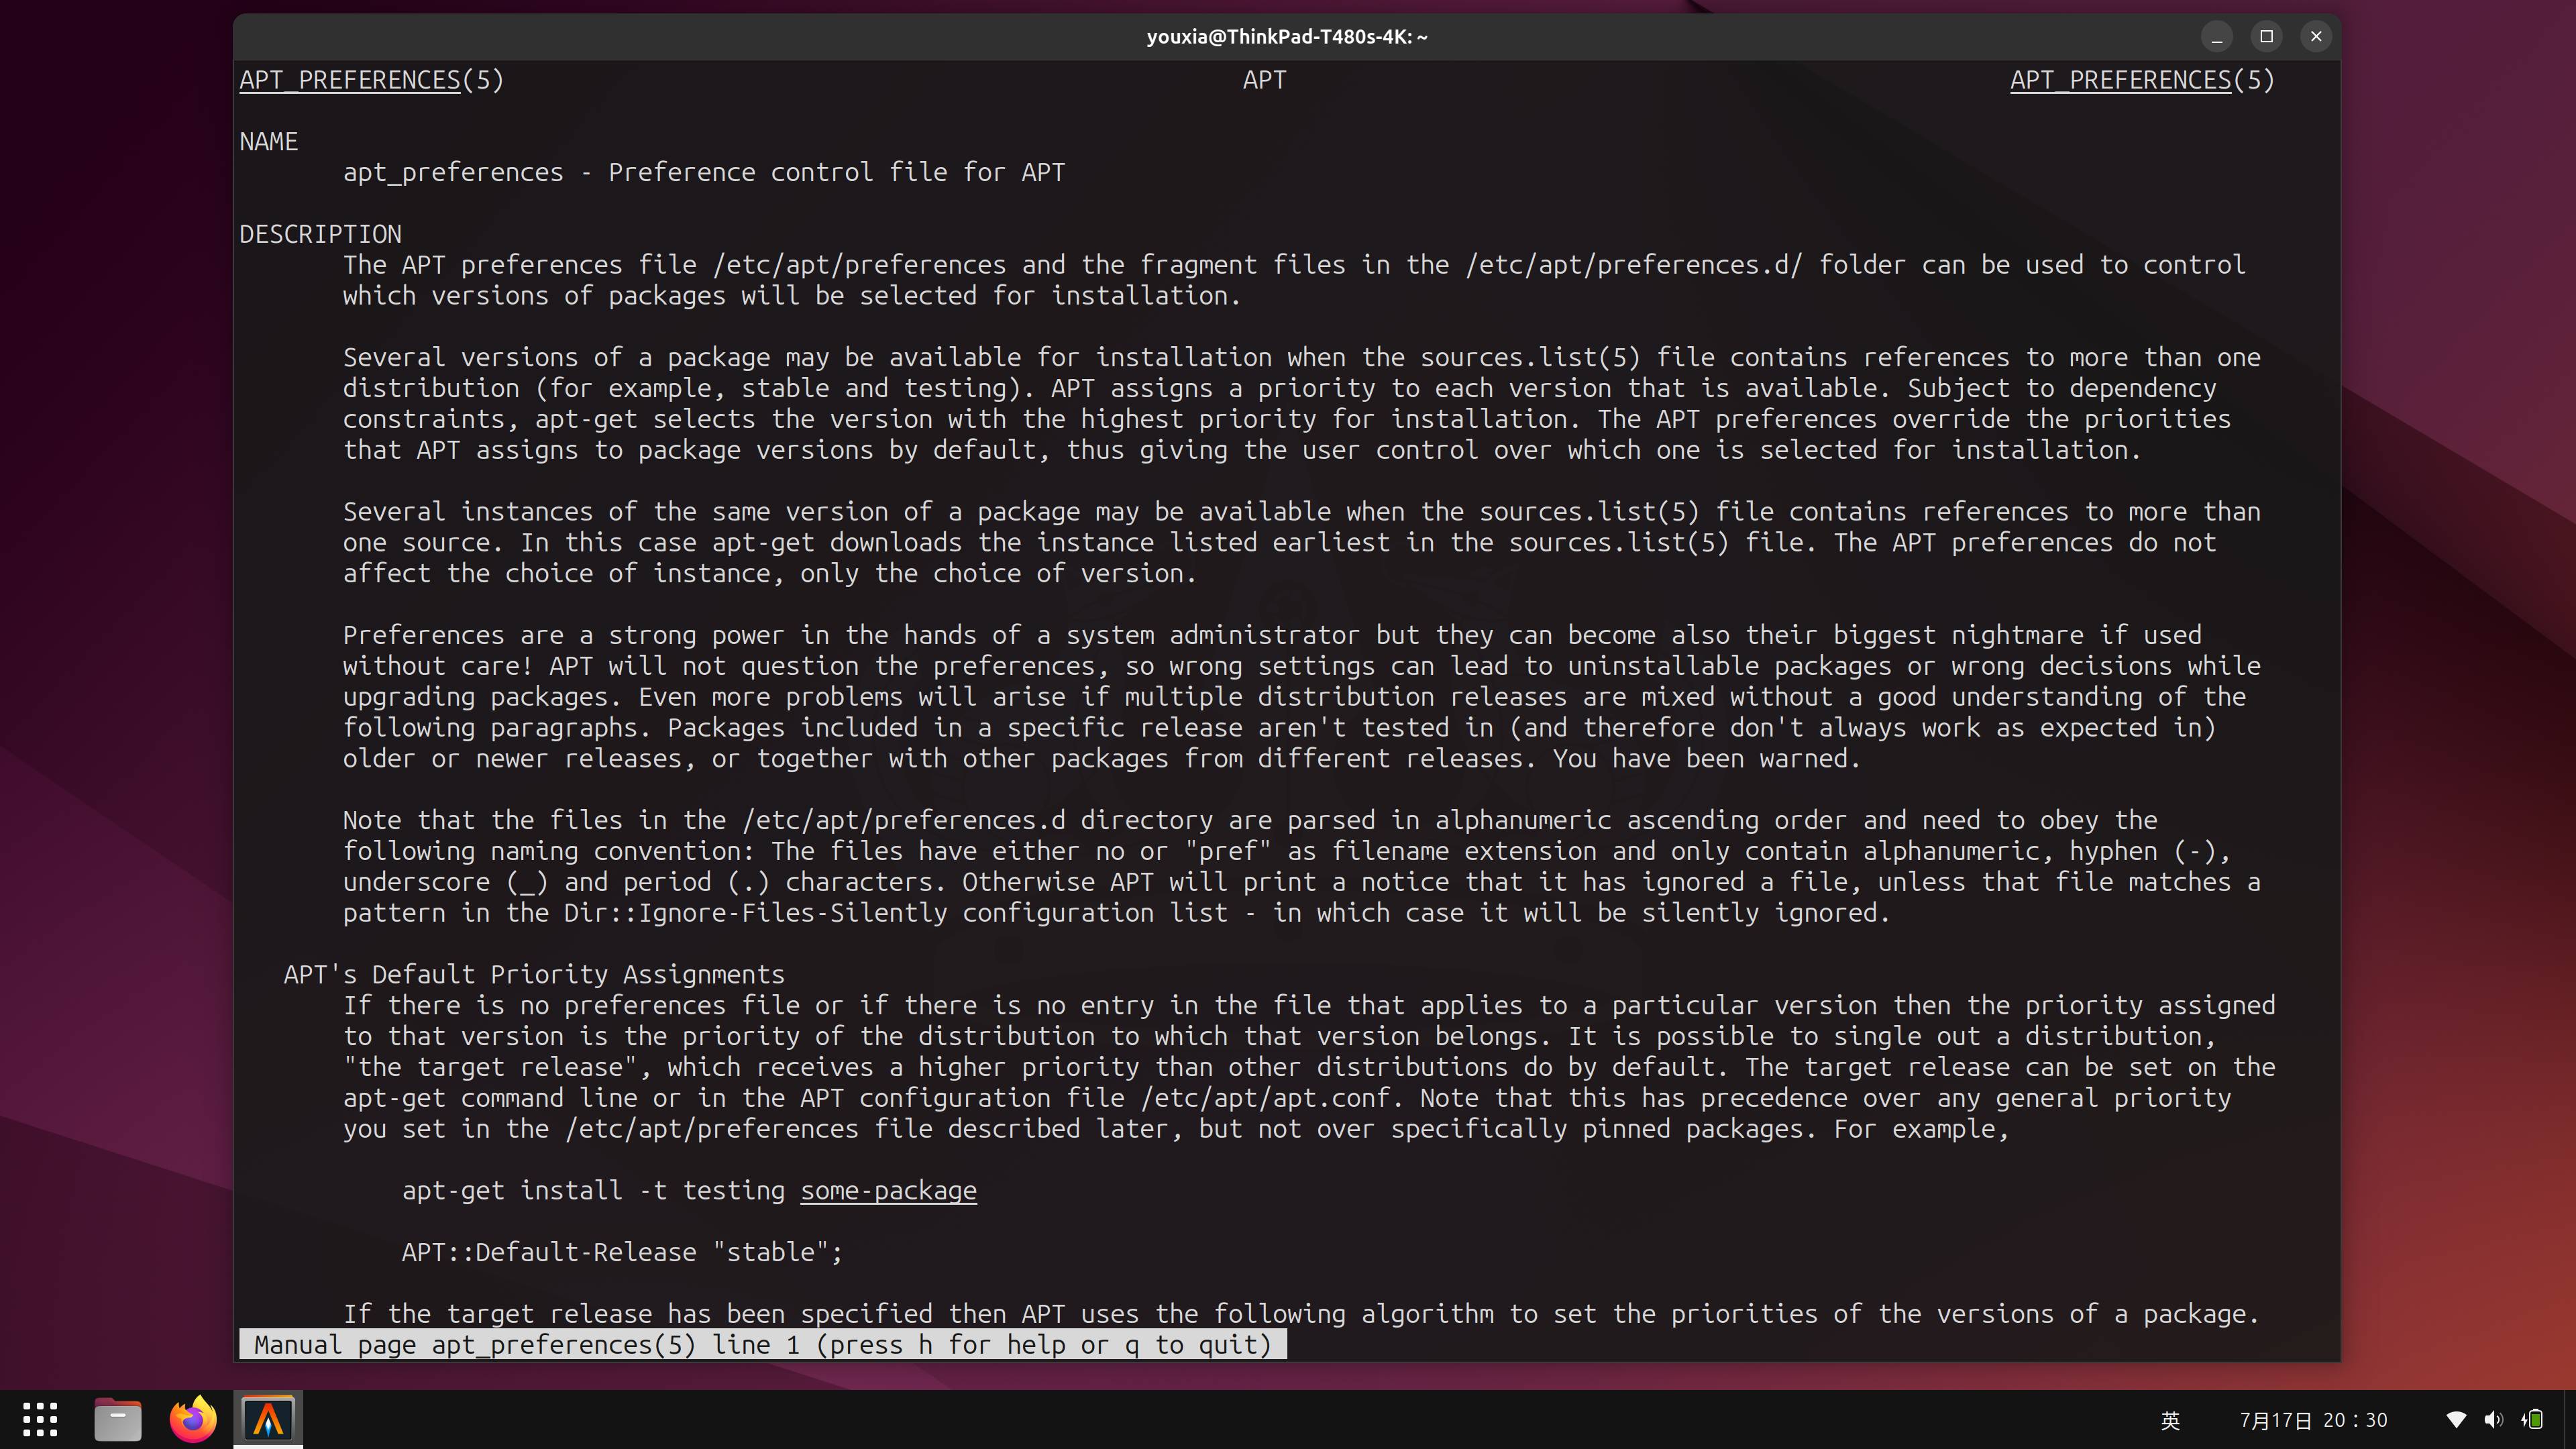Screen dimensions: 2576x1449
Task: Click the line with Dir::Ignore-Files-Silently
Action: [1116, 913]
